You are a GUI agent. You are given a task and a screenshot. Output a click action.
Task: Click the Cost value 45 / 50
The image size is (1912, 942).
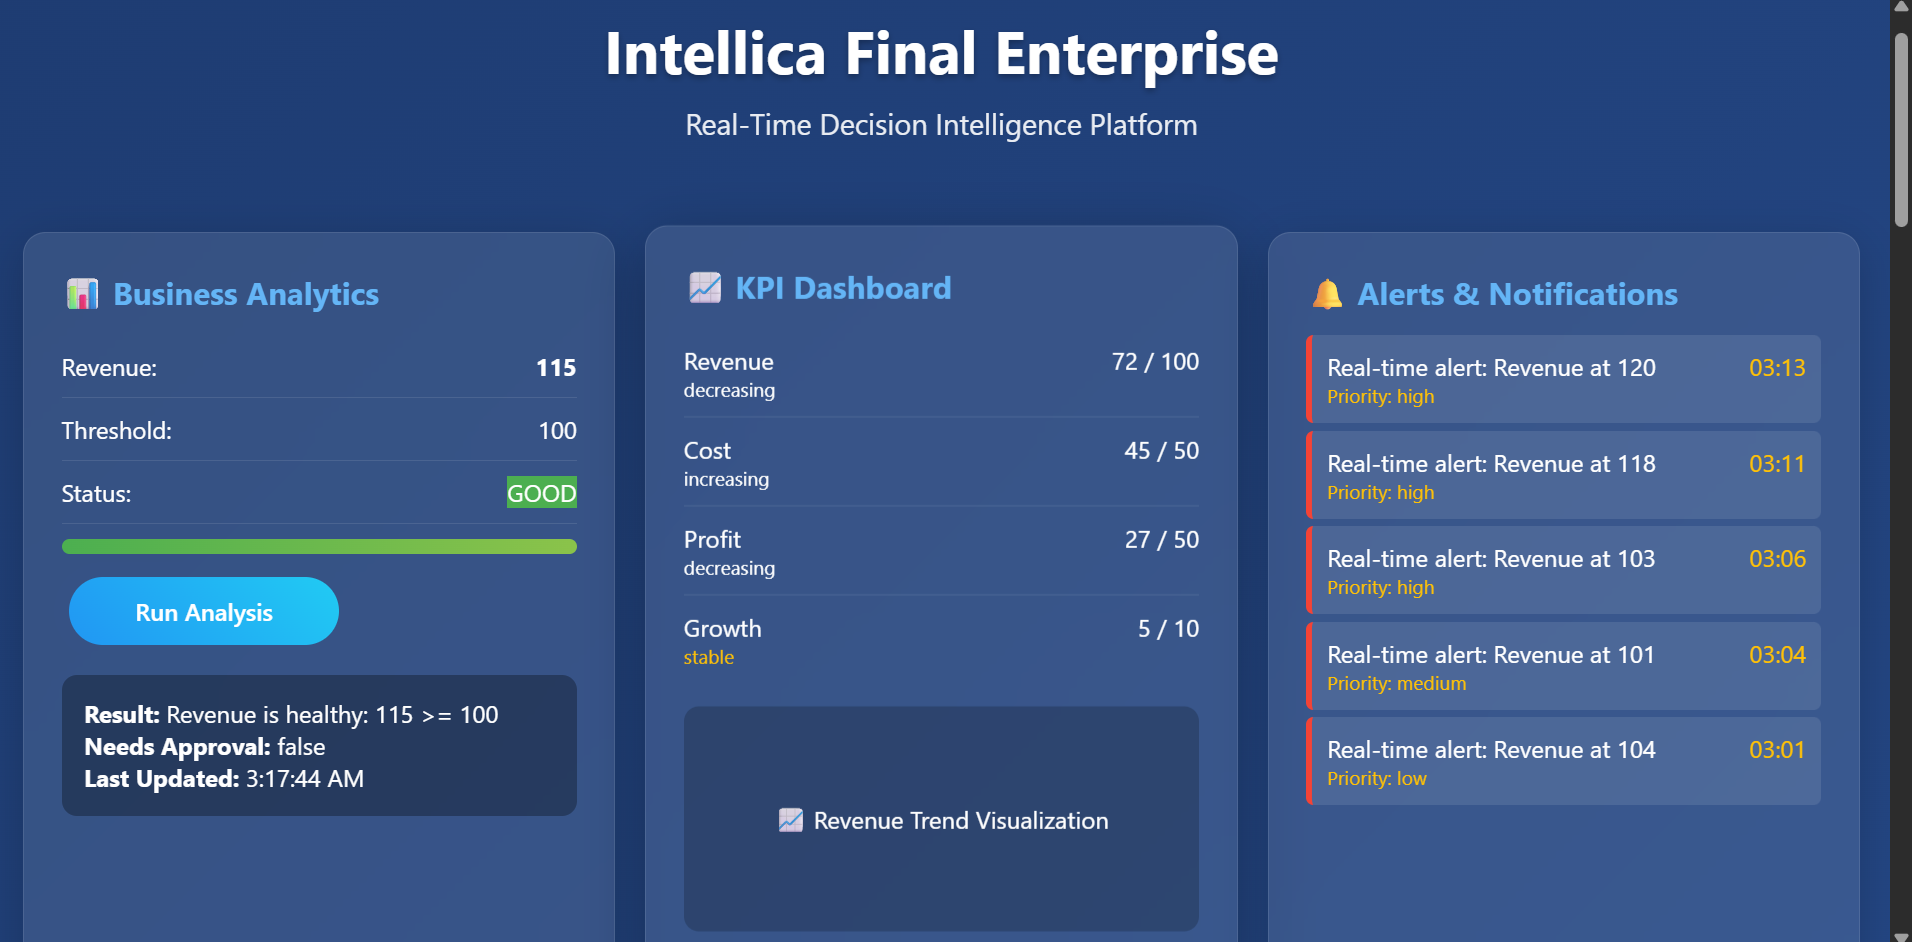1161,451
